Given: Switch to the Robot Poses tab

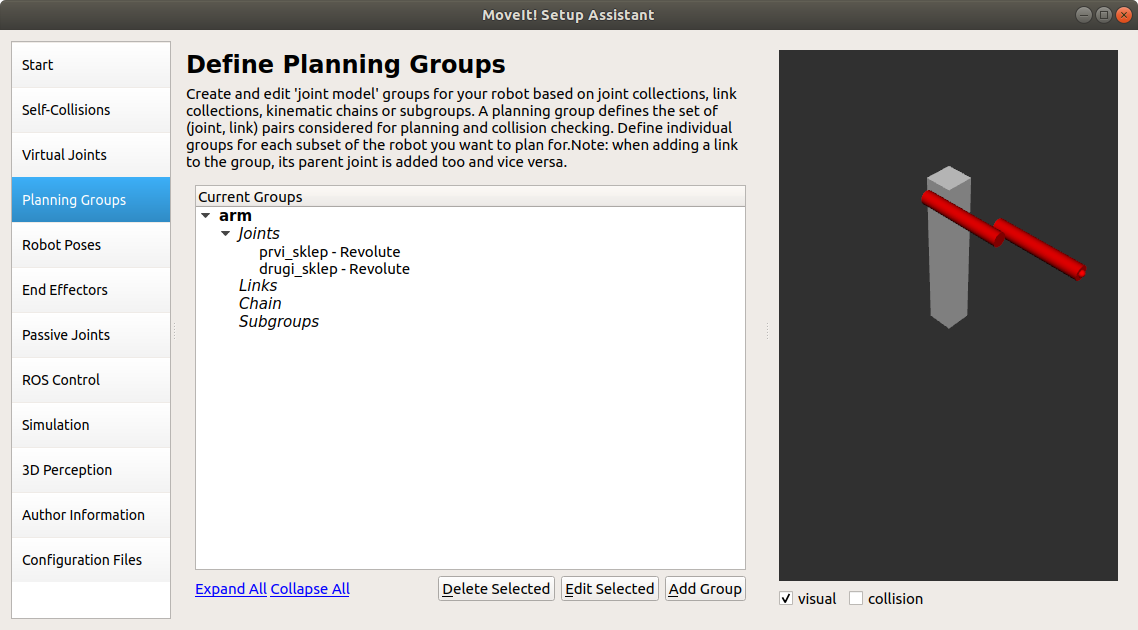Looking at the screenshot, I should (91, 245).
